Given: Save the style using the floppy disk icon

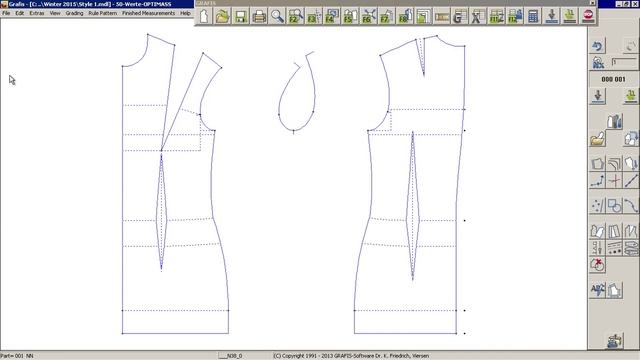Looking at the screenshot, I should point(241,16).
